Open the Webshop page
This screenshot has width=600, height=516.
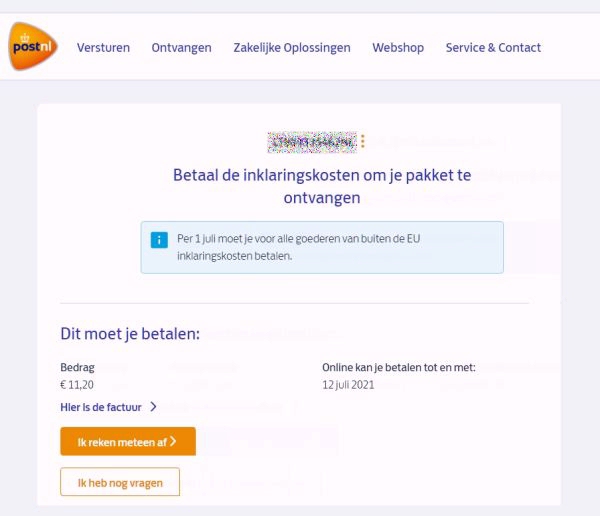click(398, 47)
